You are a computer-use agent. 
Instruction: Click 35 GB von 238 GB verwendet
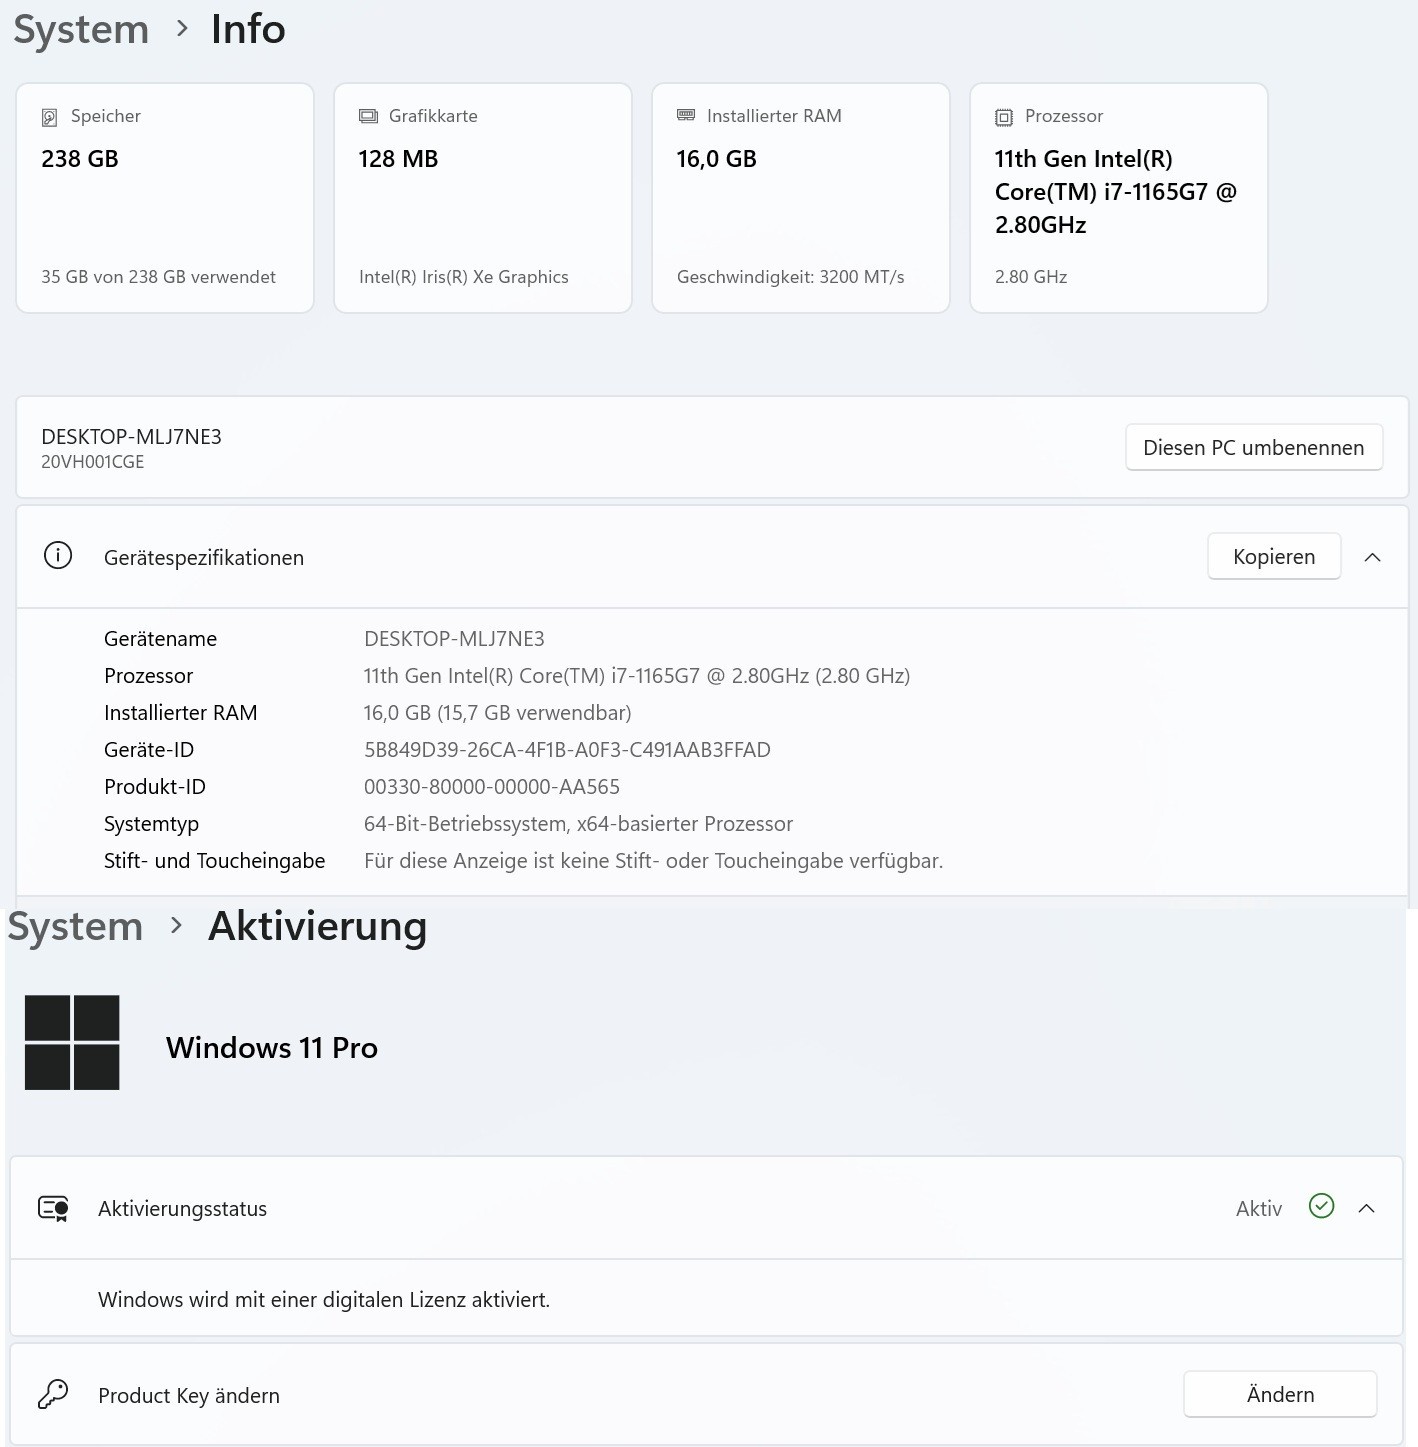[158, 276]
